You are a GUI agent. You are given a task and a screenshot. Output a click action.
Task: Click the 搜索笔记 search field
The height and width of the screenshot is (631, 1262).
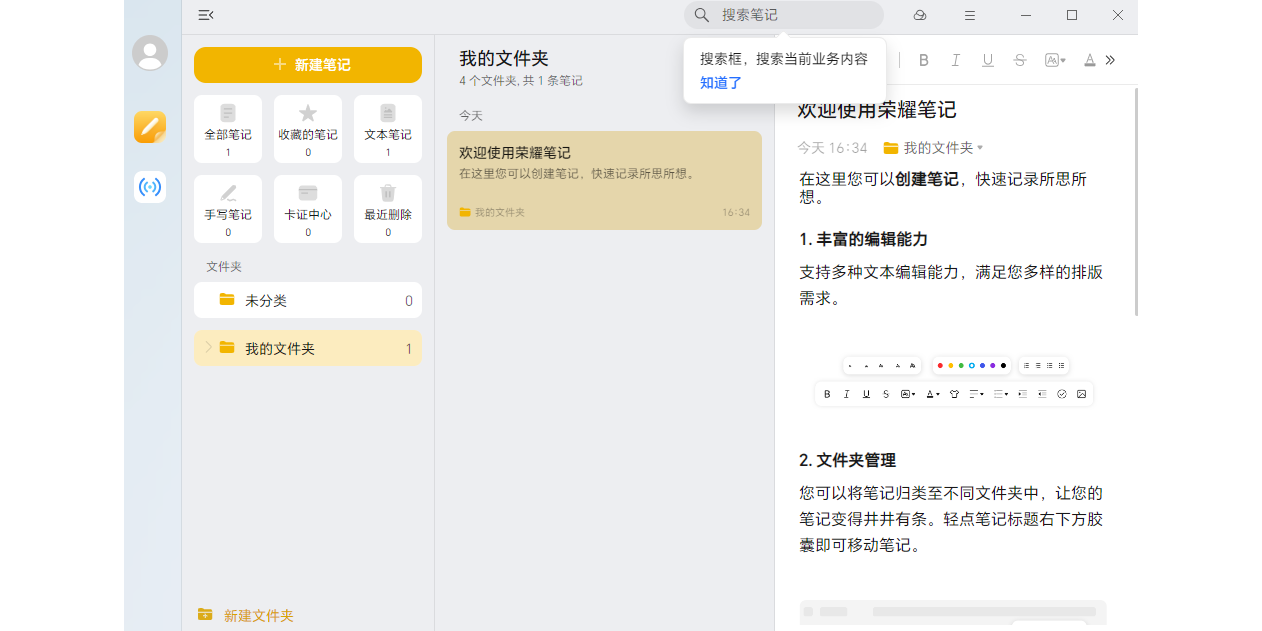(790, 15)
